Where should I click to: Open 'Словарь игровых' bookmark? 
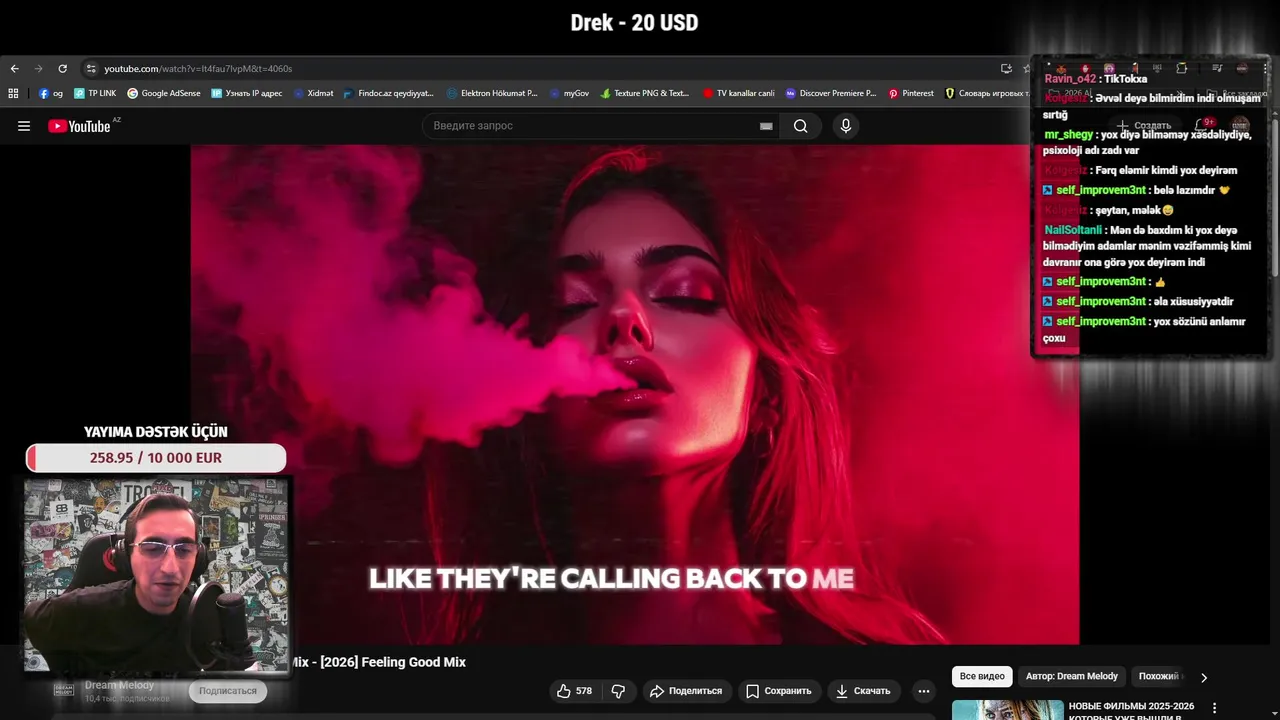tap(987, 93)
